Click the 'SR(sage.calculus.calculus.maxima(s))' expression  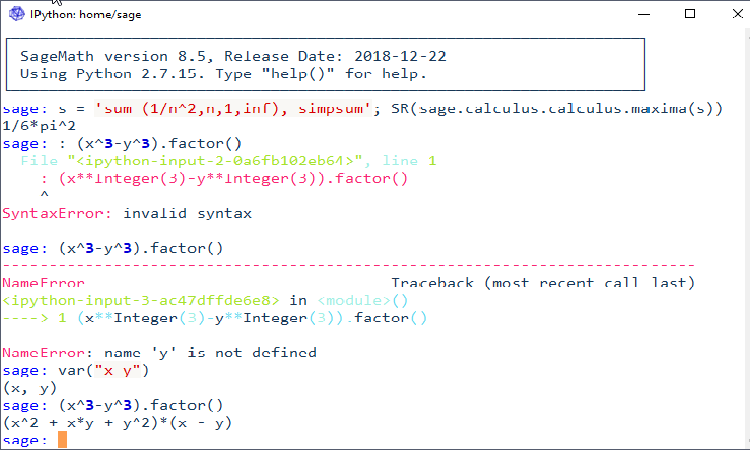(x=557, y=109)
